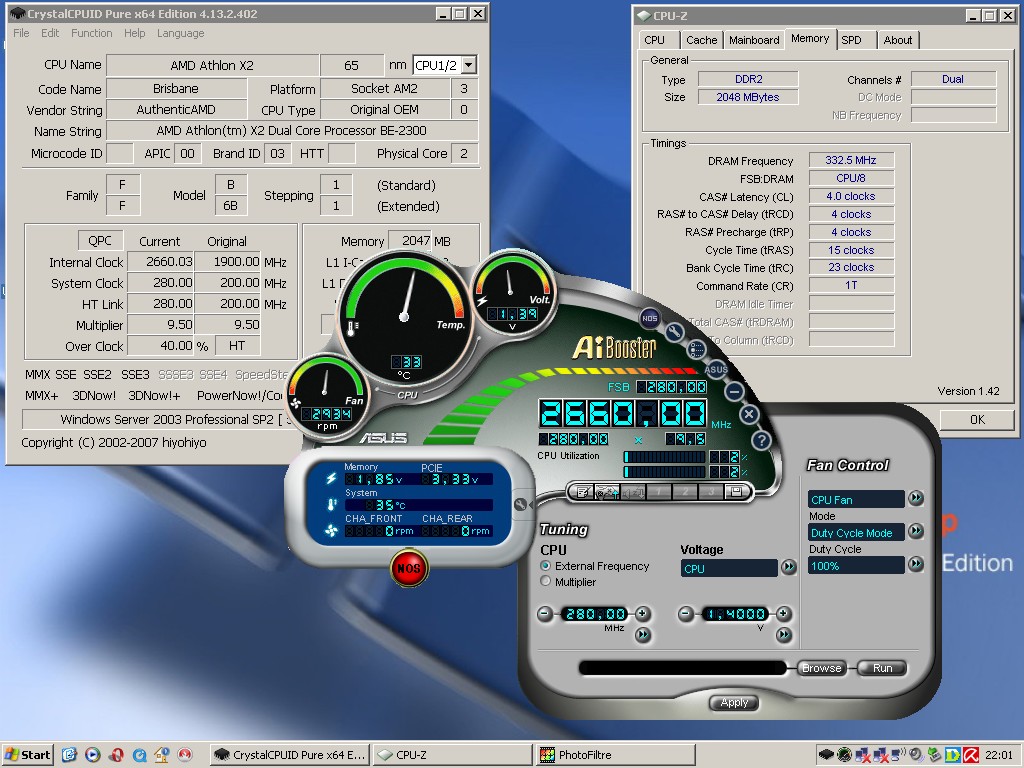Click the floppy disk save icon in AI Booster toolbar
Image resolution: width=1024 pixels, height=768 pixels.
point(737,492)
